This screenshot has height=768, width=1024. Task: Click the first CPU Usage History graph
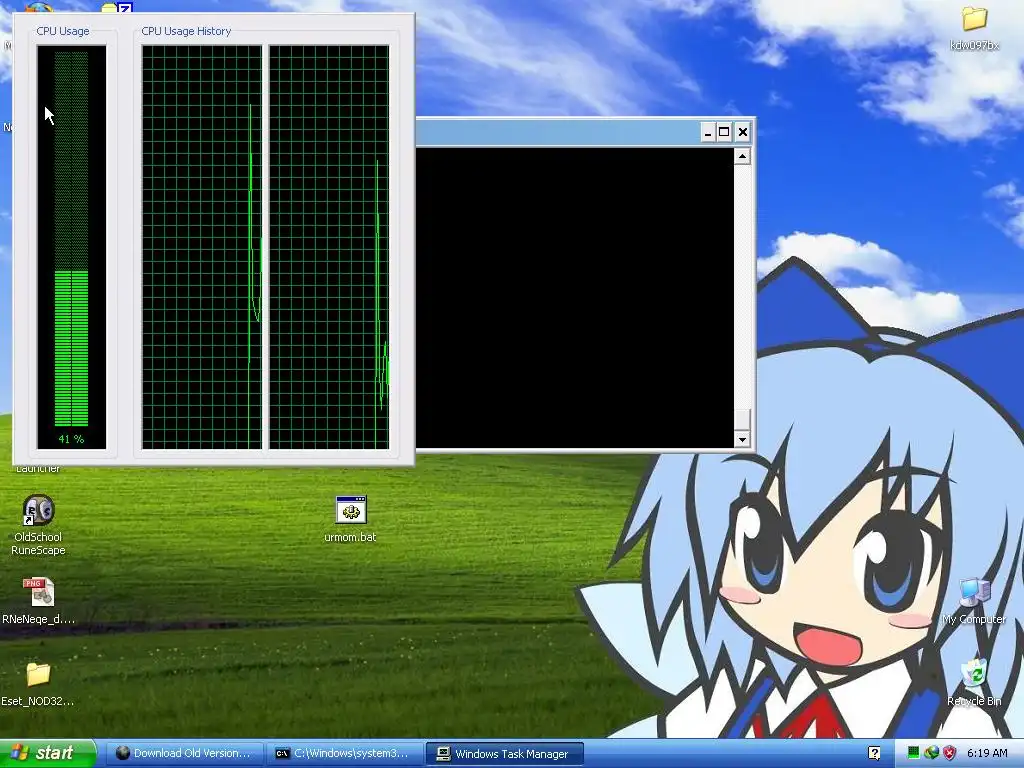tap(202, 247)
